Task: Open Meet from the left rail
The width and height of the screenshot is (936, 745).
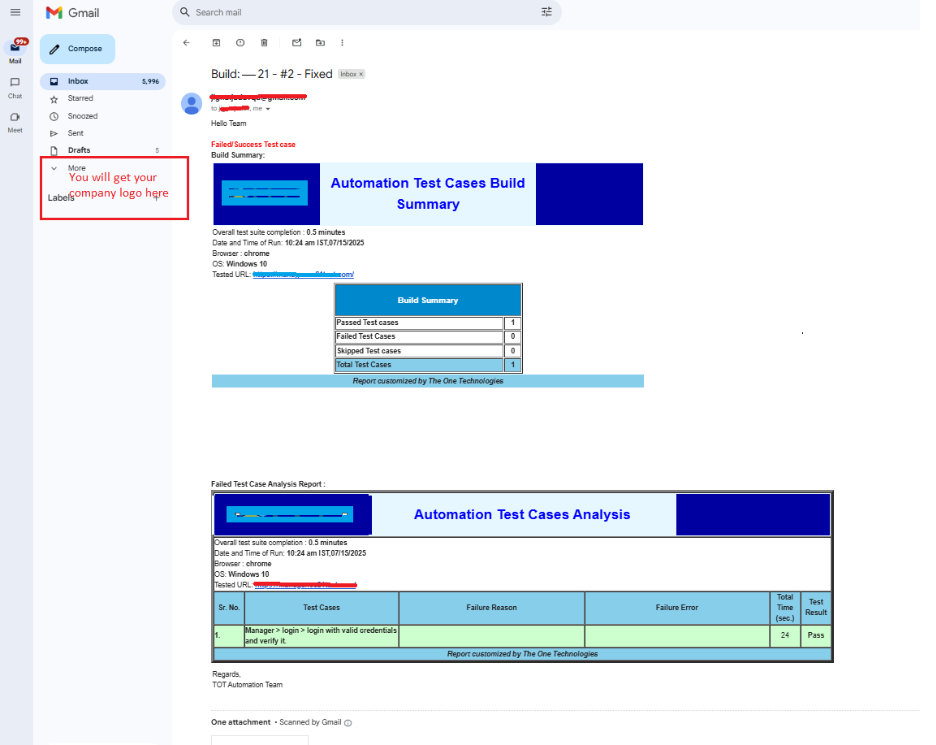Action: tap(15, 122)
